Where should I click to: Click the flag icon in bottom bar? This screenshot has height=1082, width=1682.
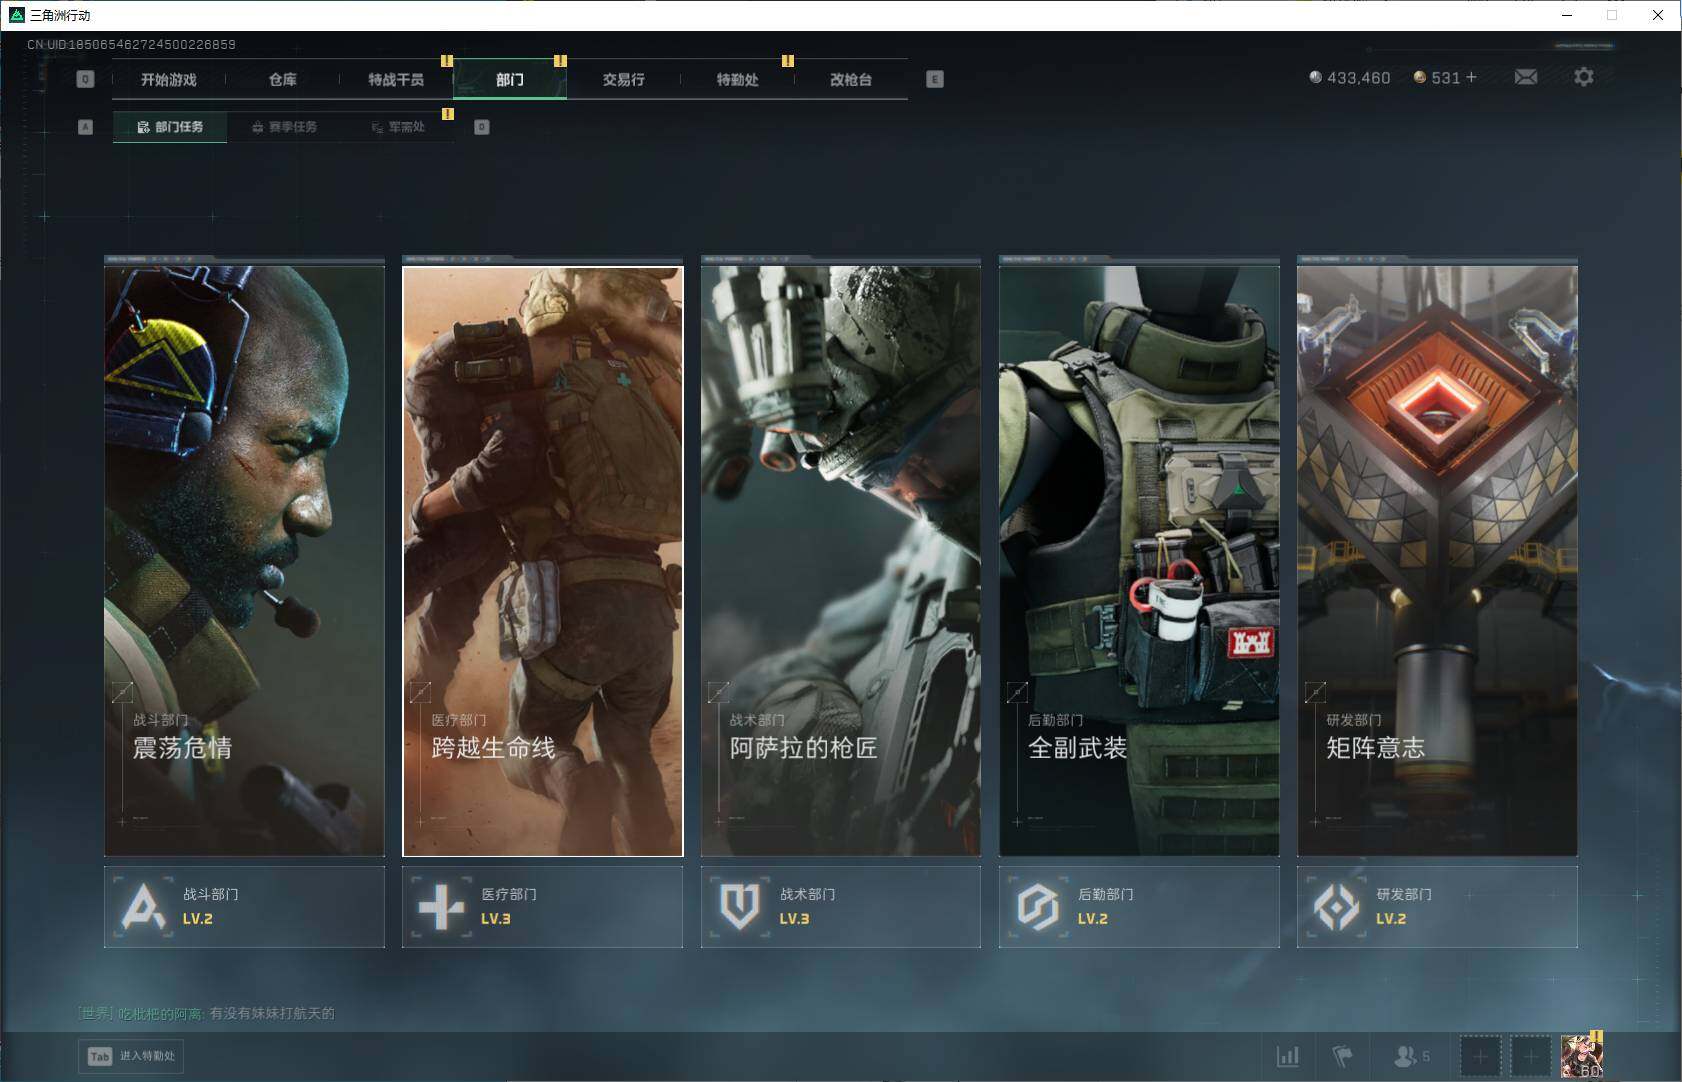(x=1342, y=1055)
